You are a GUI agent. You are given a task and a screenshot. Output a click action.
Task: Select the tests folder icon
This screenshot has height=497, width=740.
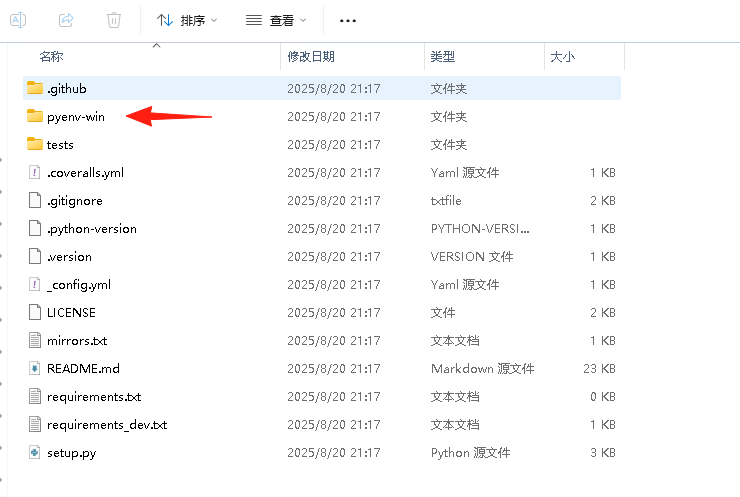tap(35, 144)
